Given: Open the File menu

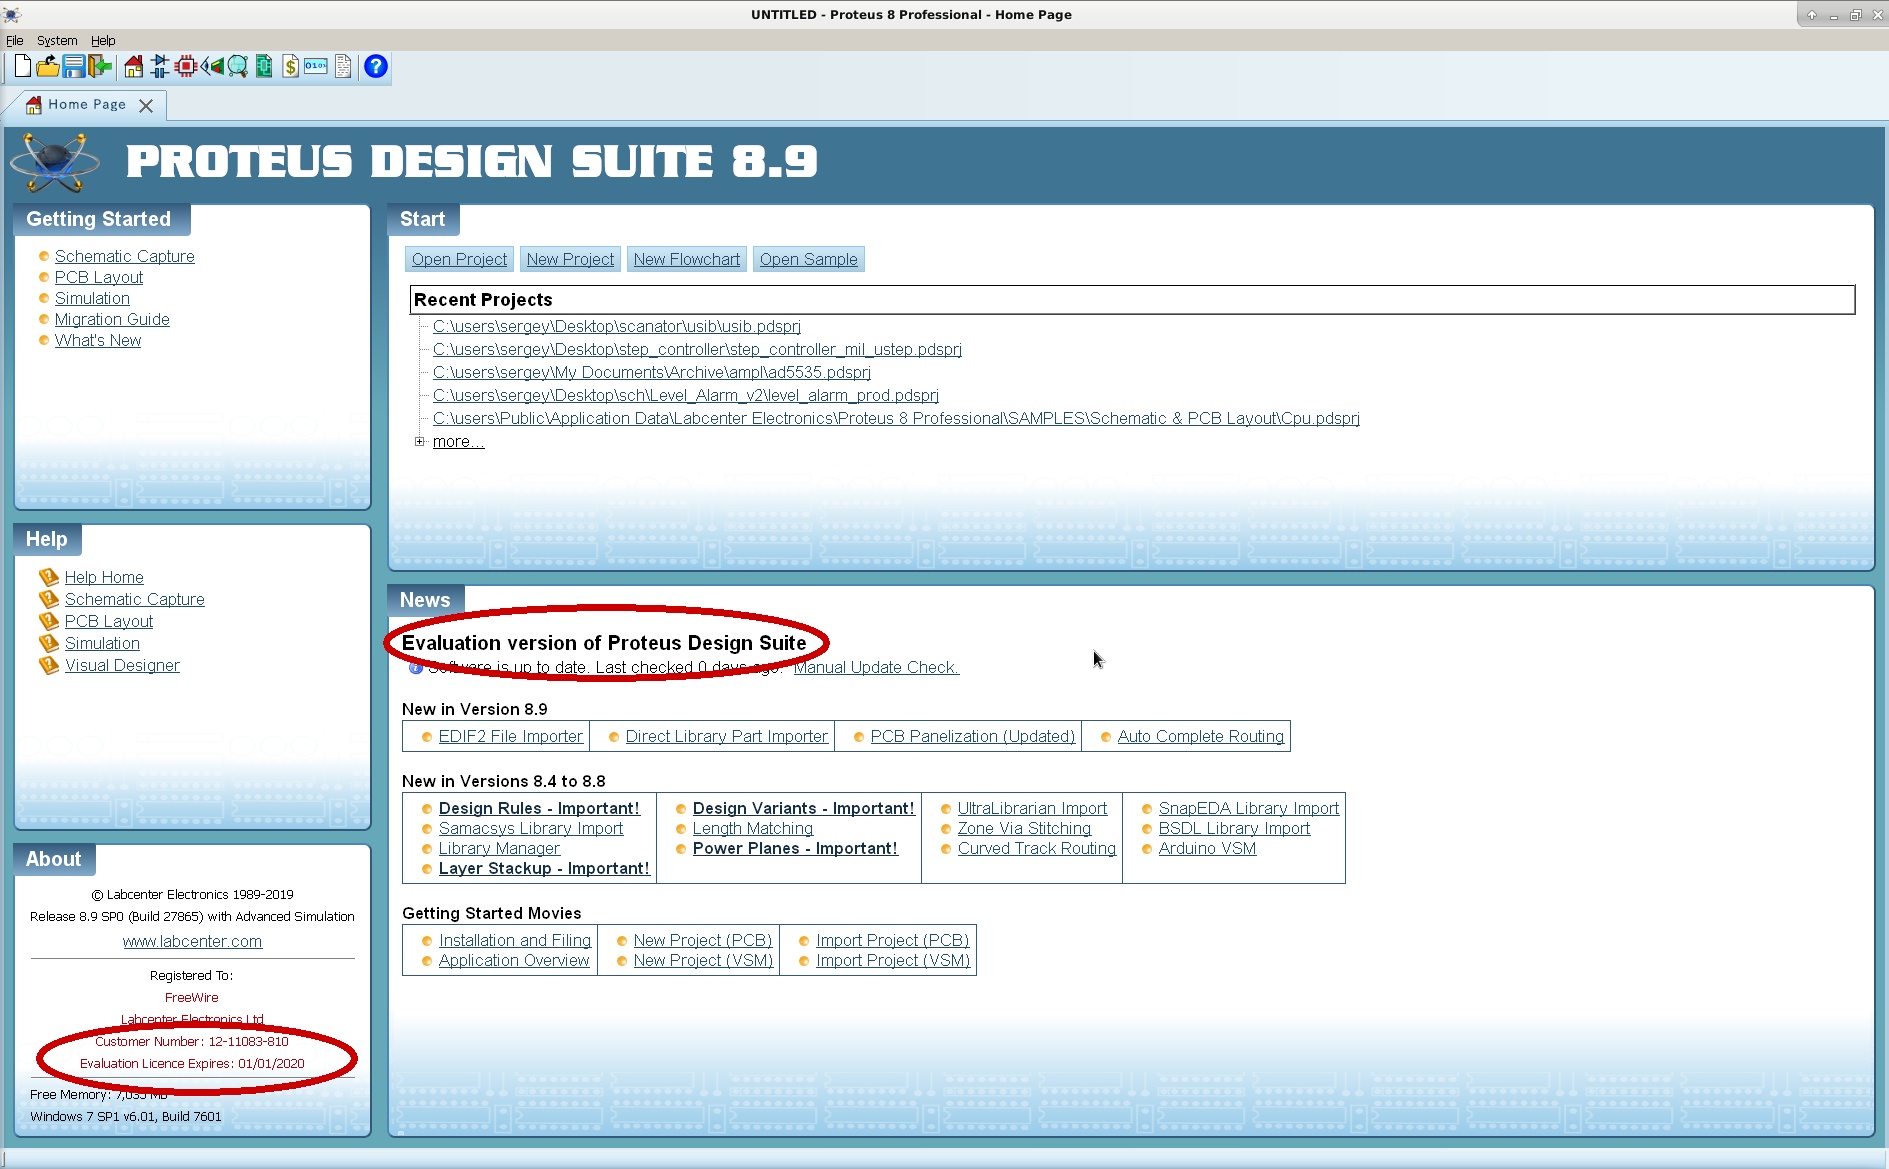Looking at the screenshot, I should (15, 41).
